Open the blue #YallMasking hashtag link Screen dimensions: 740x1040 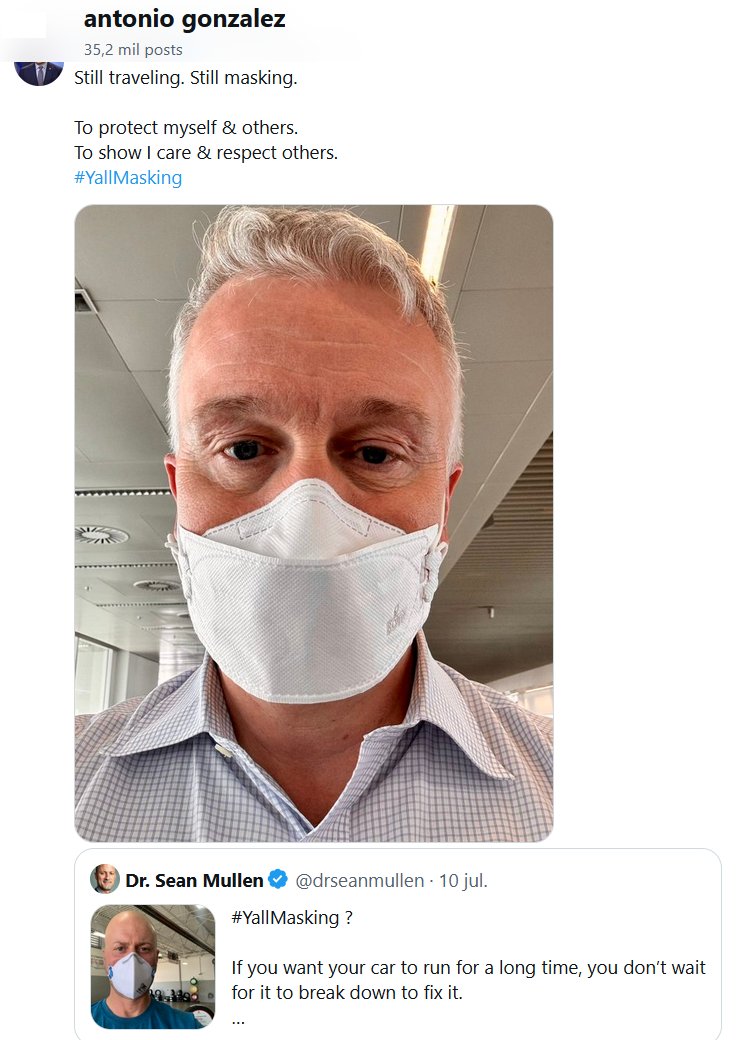click(x=128, y=178)
